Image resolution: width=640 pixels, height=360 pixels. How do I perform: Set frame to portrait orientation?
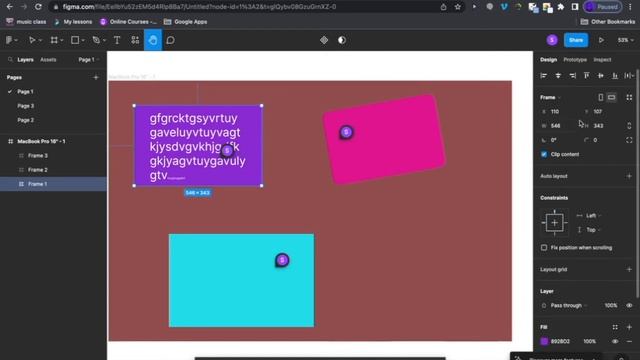tap(601, 97)
